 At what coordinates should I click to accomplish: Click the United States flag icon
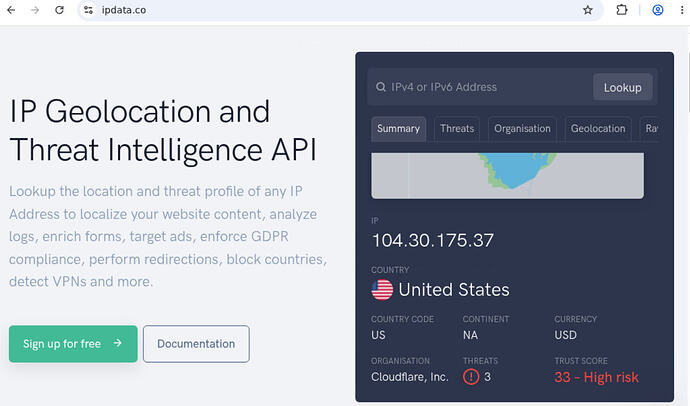coord(382,290)
